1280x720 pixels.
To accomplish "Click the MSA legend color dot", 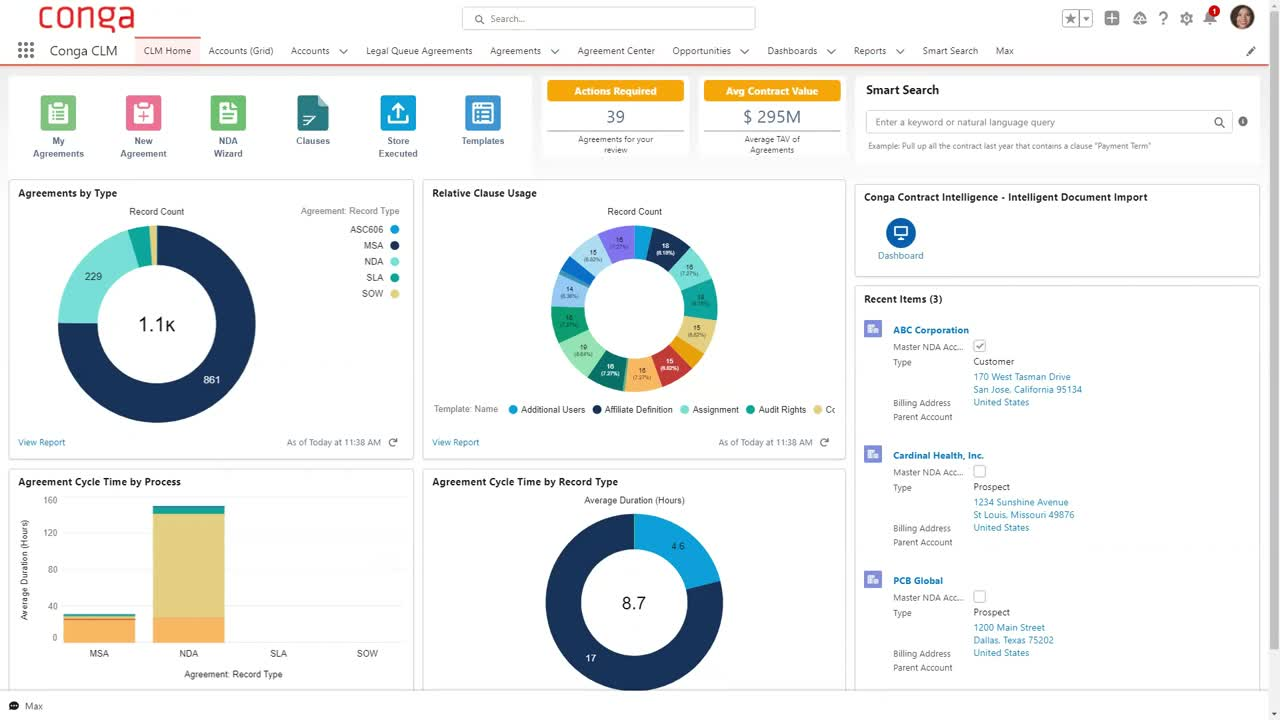I will point(395,245).
